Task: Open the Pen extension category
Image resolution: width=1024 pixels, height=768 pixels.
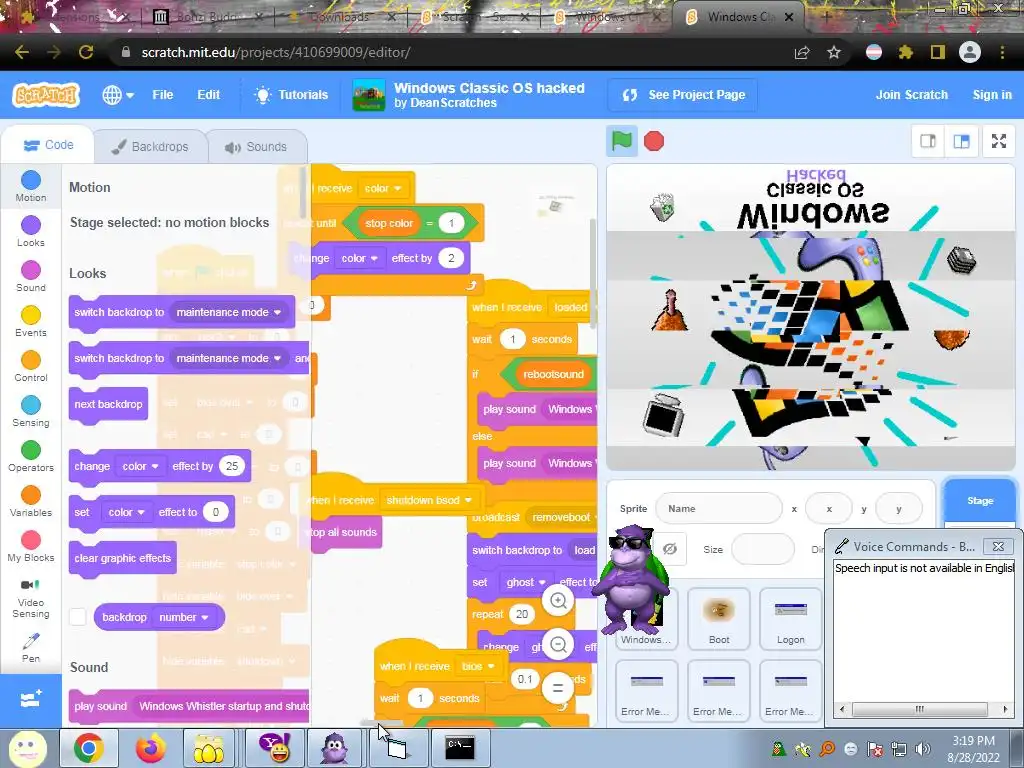Action: coord(31,647)
